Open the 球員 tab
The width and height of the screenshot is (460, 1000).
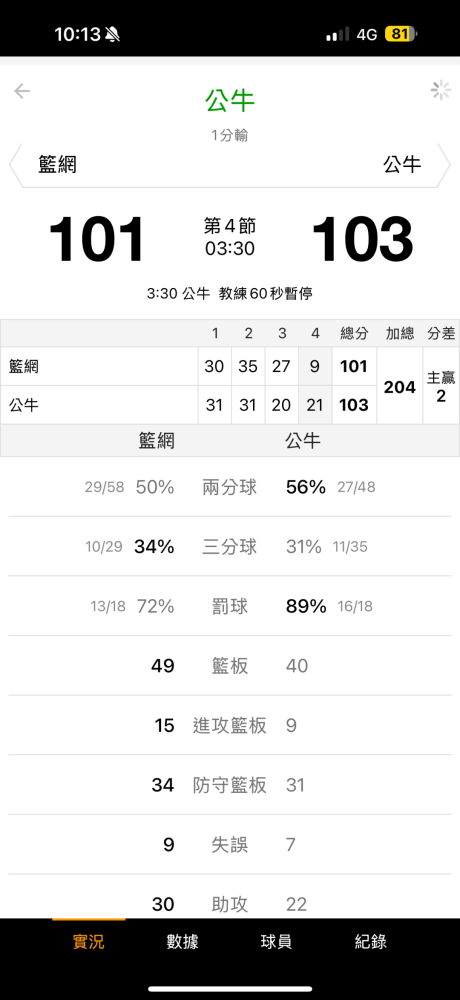(277, 941)
